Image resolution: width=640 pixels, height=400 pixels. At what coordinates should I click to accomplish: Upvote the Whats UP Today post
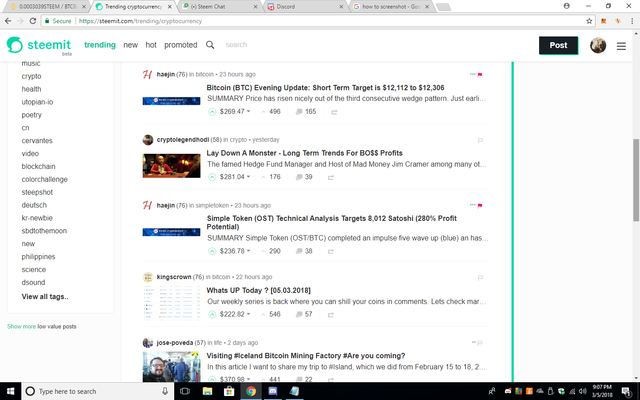(x=212, y=314)
